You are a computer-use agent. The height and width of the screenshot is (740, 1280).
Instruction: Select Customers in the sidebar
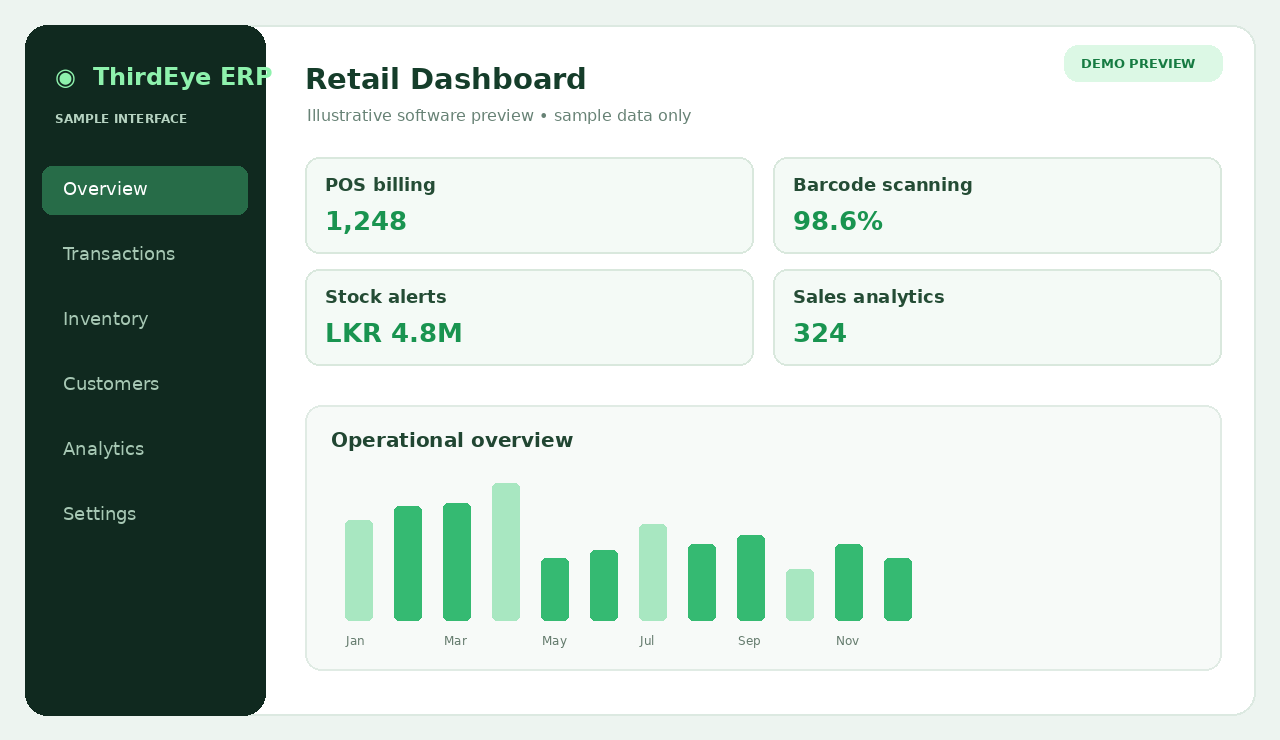click(x=111, y=384)
